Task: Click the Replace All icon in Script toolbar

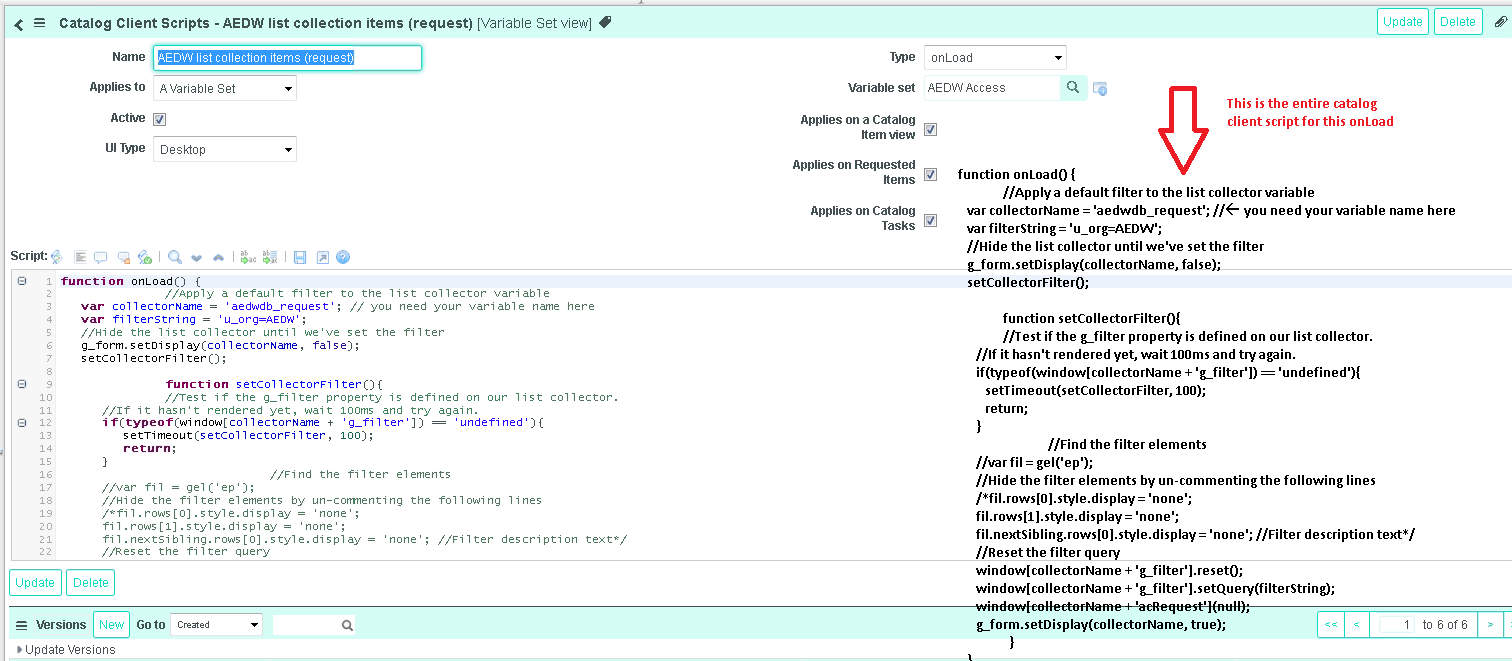Action: pos(269,257)
